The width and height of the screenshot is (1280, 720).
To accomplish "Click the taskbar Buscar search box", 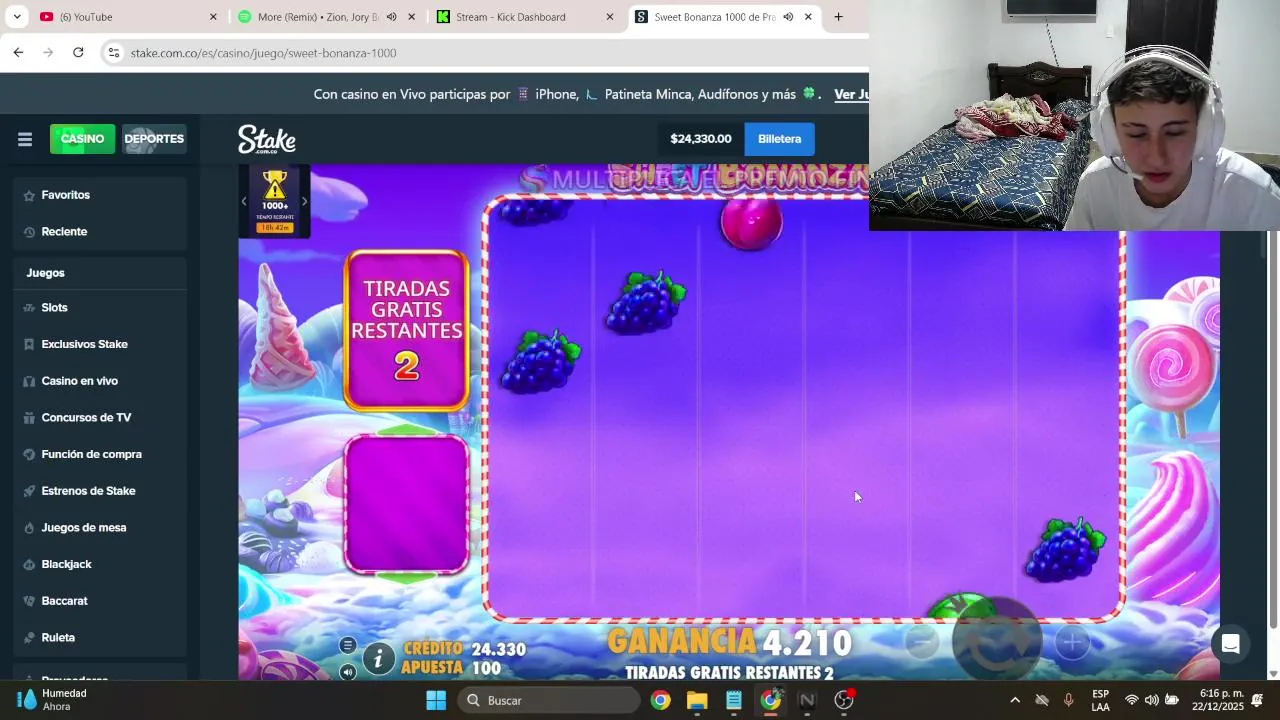I will coord(549,700).
